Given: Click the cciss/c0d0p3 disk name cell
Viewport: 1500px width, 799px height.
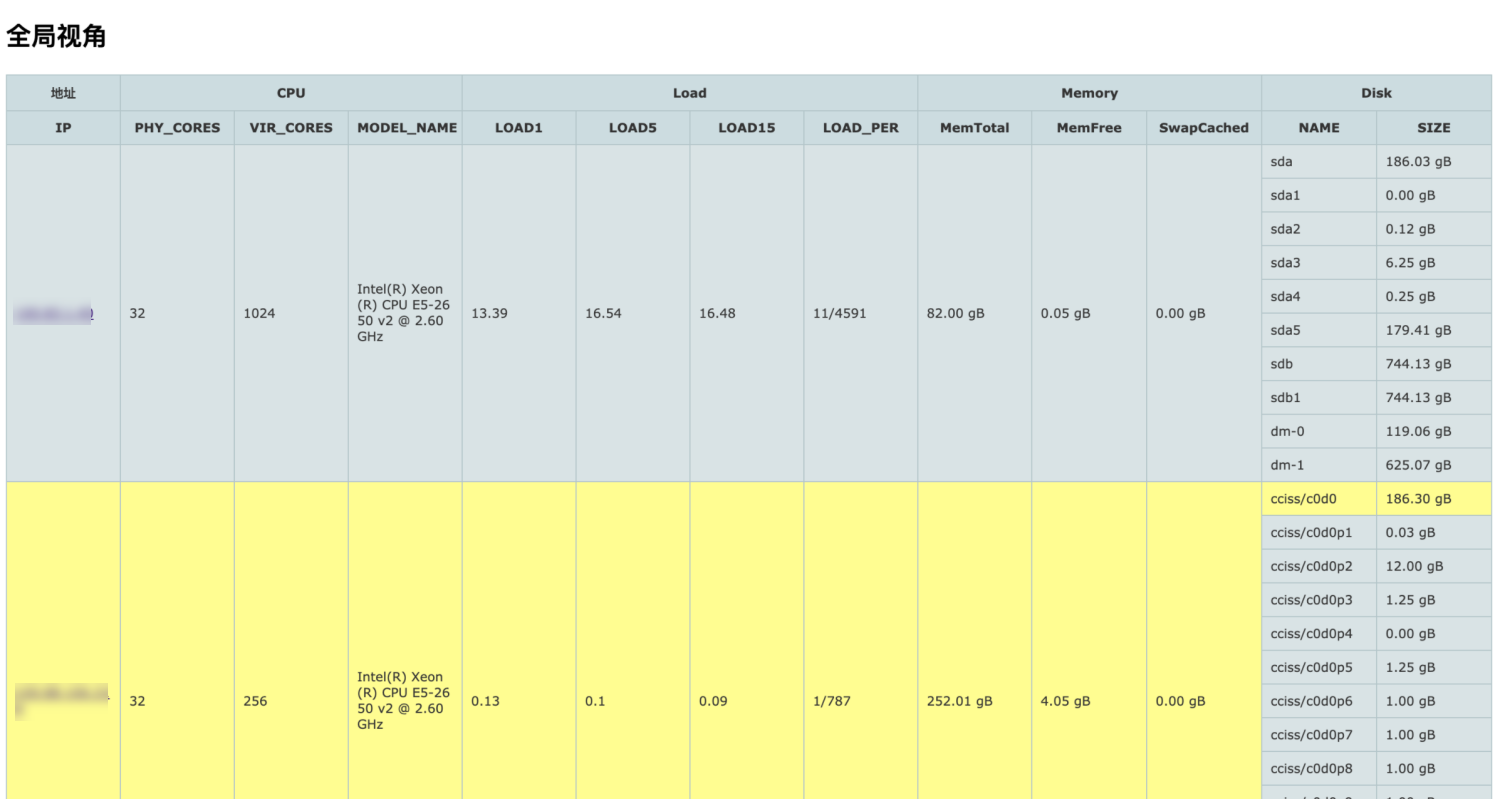Looking at the screenshot, I should [1319, 600].
